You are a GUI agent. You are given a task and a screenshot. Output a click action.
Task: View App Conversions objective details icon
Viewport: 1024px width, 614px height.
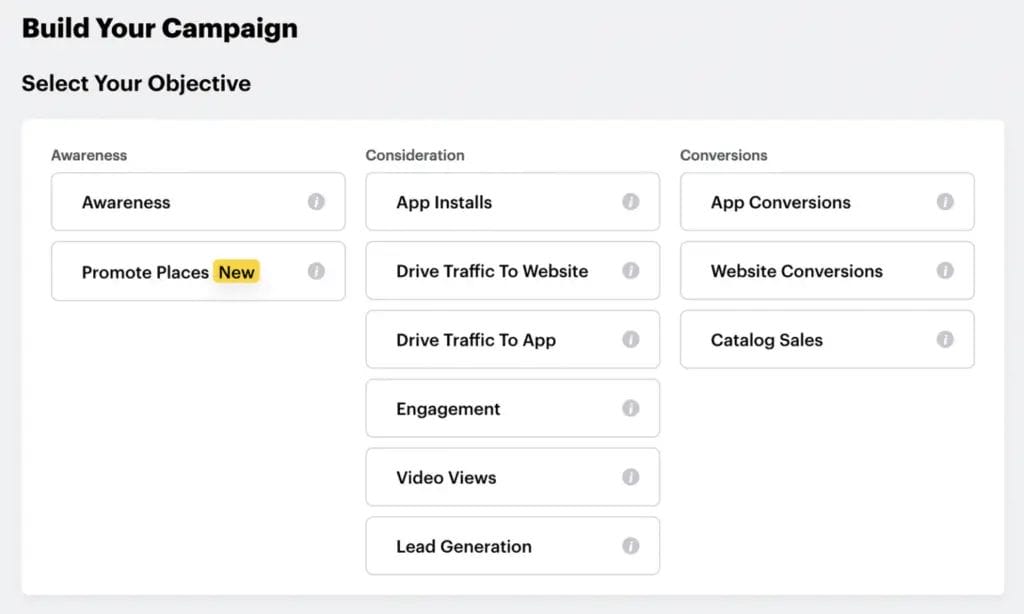pyautogui.click(x=946, y=201)
